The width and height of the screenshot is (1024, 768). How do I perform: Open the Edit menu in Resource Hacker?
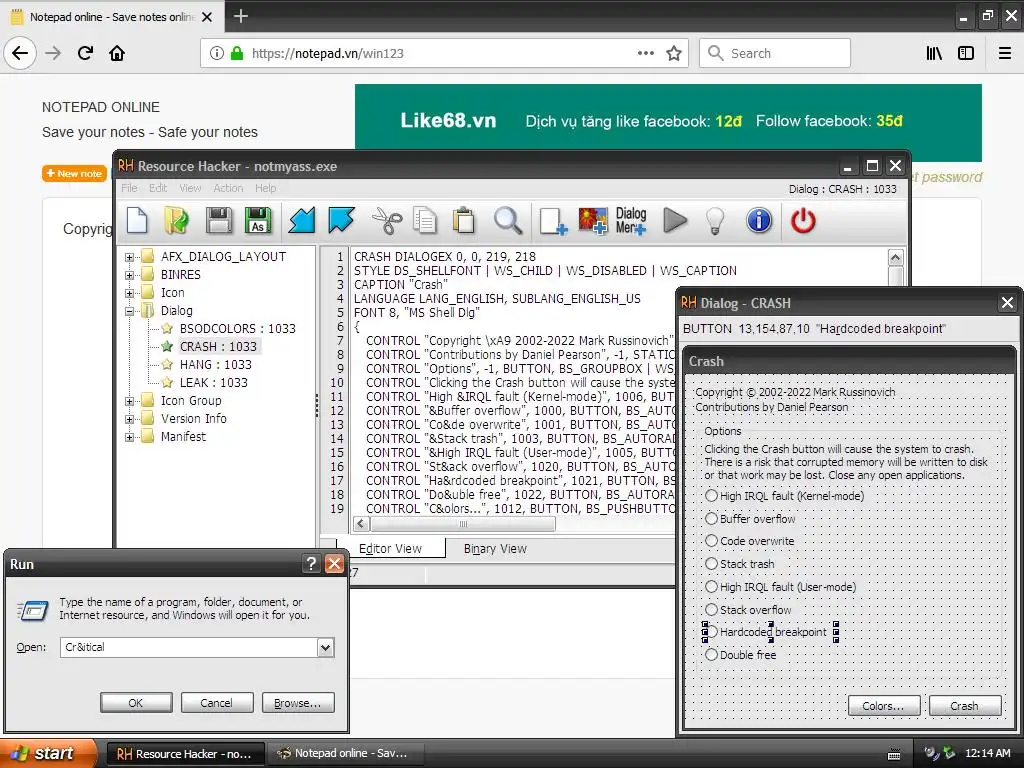158,188
